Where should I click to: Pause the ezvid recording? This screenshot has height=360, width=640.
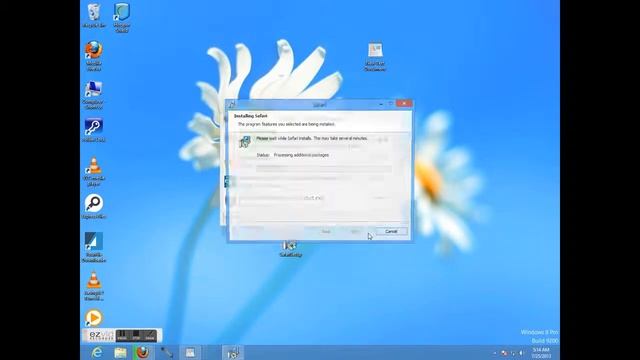[x=122, y=336]
